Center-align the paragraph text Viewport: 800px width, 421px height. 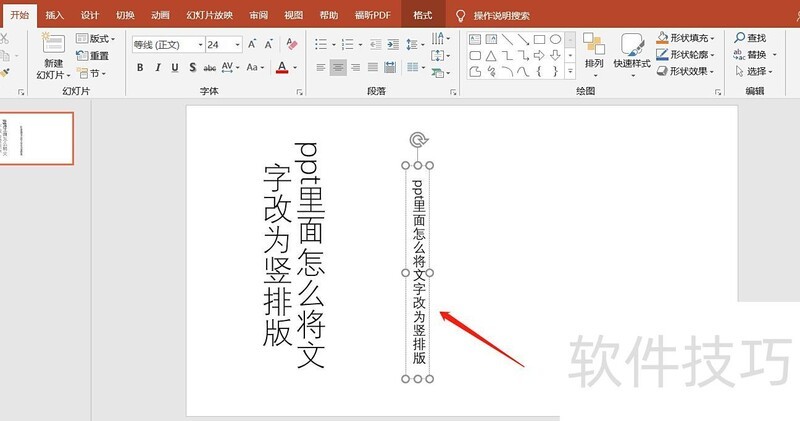coord(338,67)
